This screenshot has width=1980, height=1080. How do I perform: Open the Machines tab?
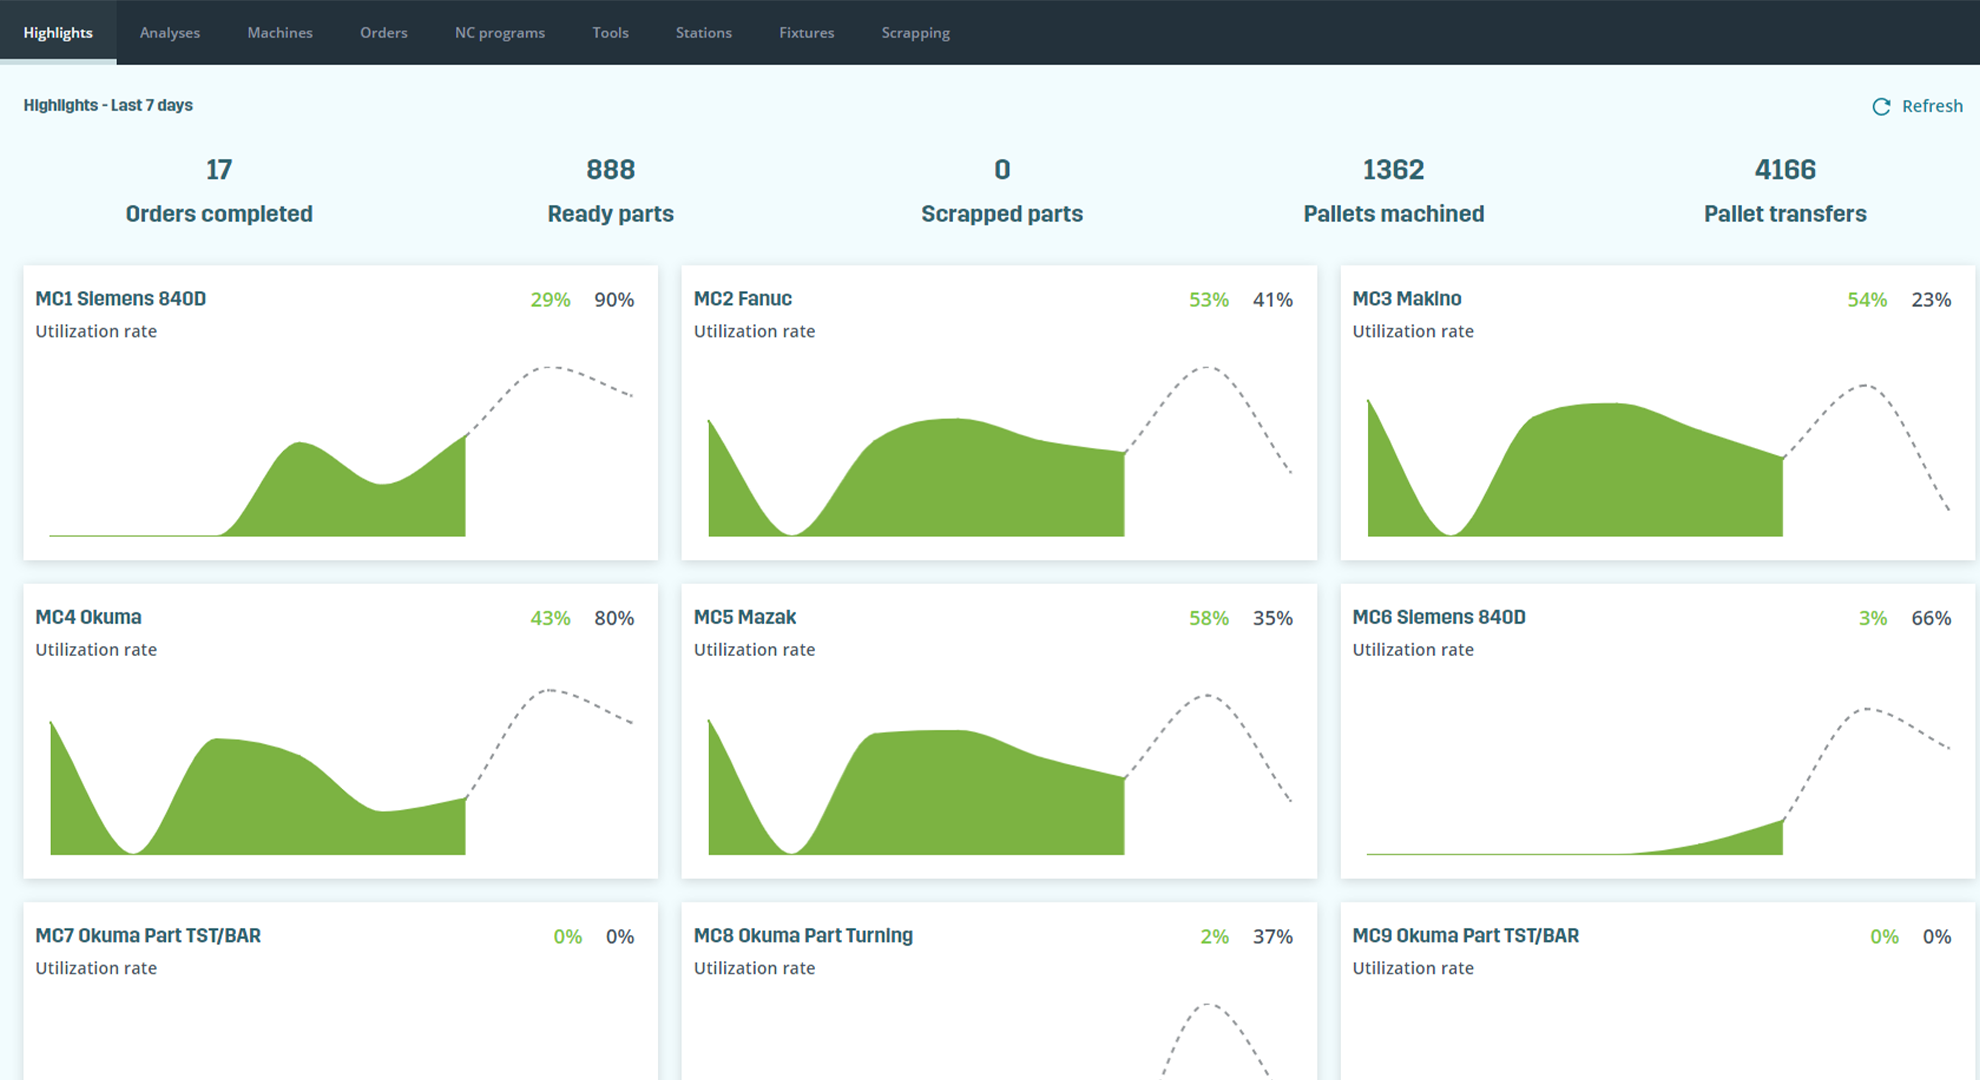pyautogui.click(x=280, y=33)
